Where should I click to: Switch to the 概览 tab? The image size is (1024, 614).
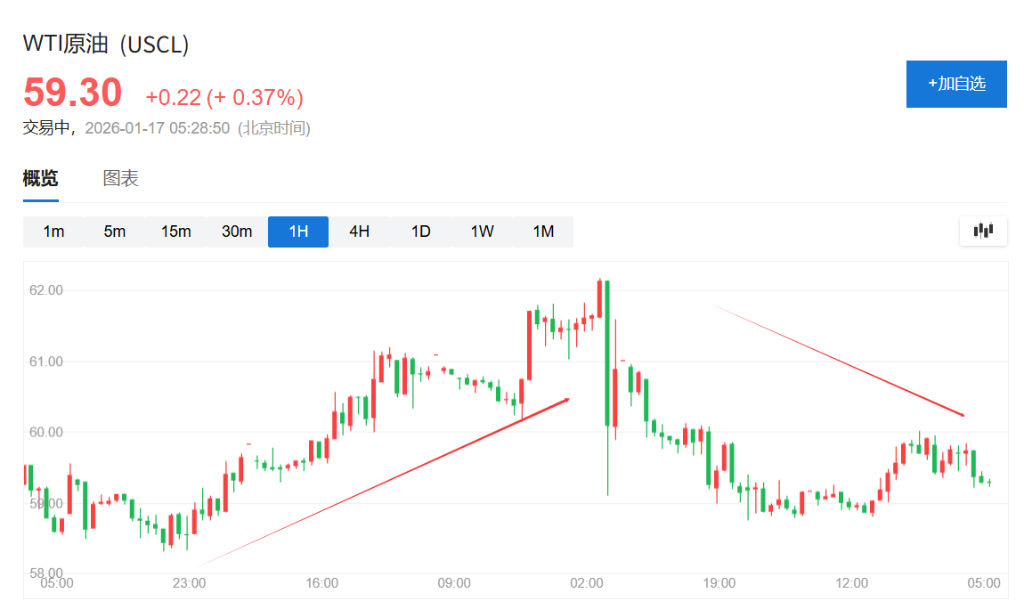coord(41,179)
